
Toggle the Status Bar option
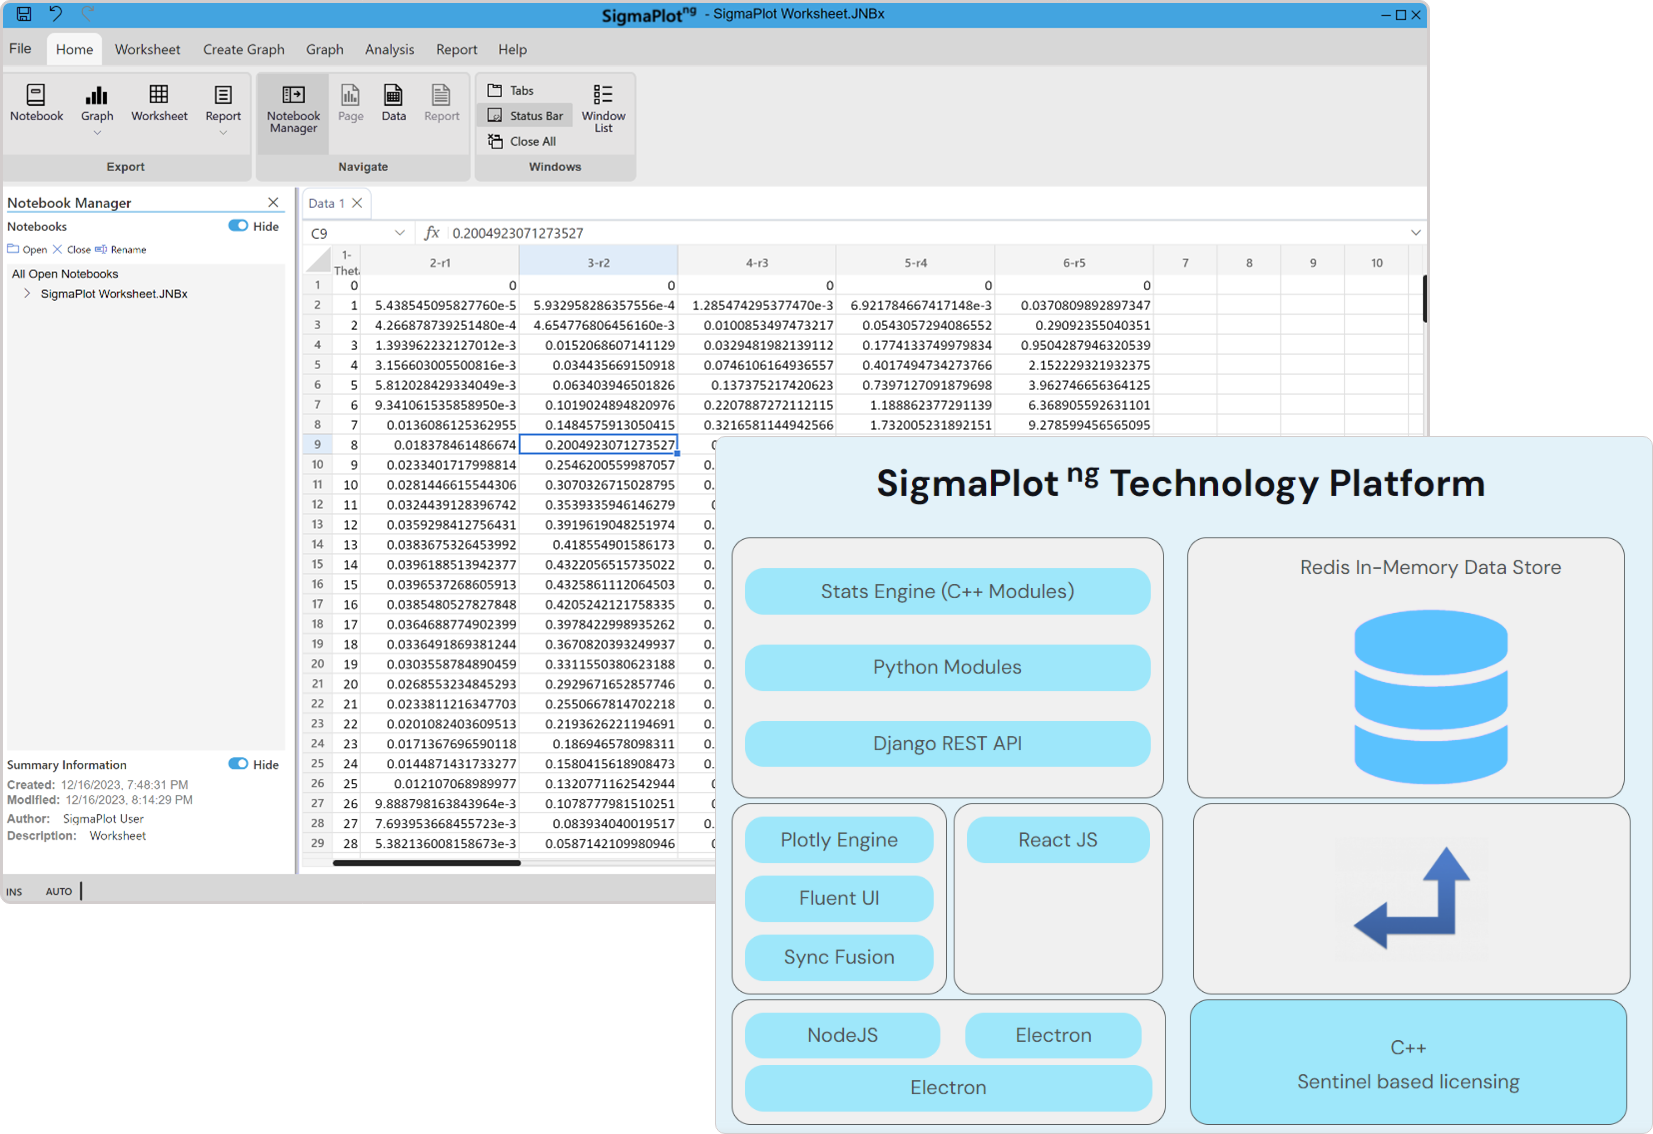pos(526,116)
